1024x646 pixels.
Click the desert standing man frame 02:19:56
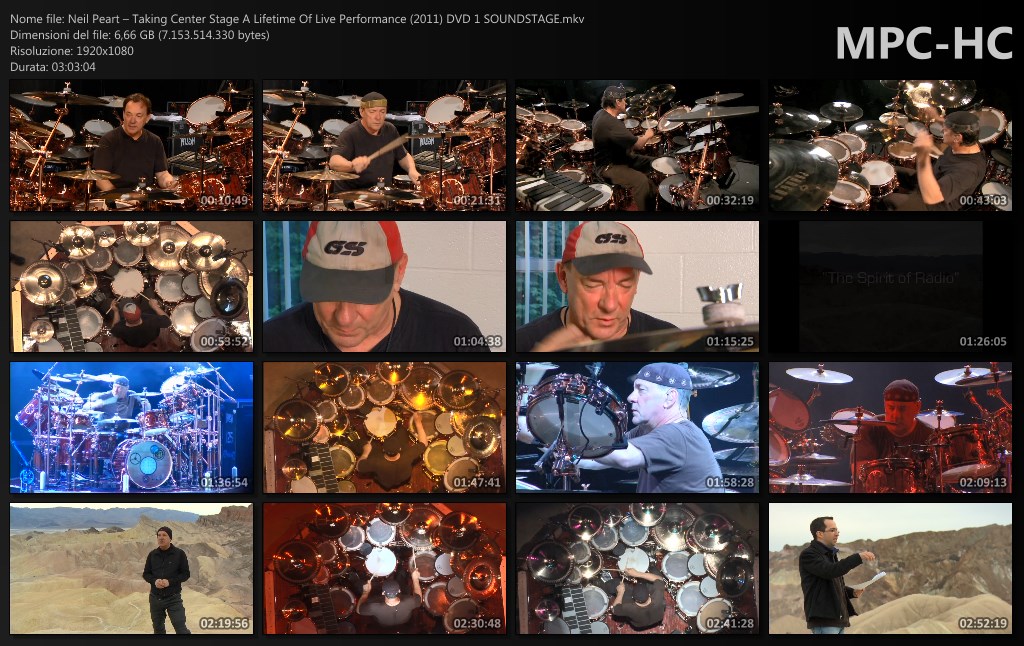coord(131,569)
